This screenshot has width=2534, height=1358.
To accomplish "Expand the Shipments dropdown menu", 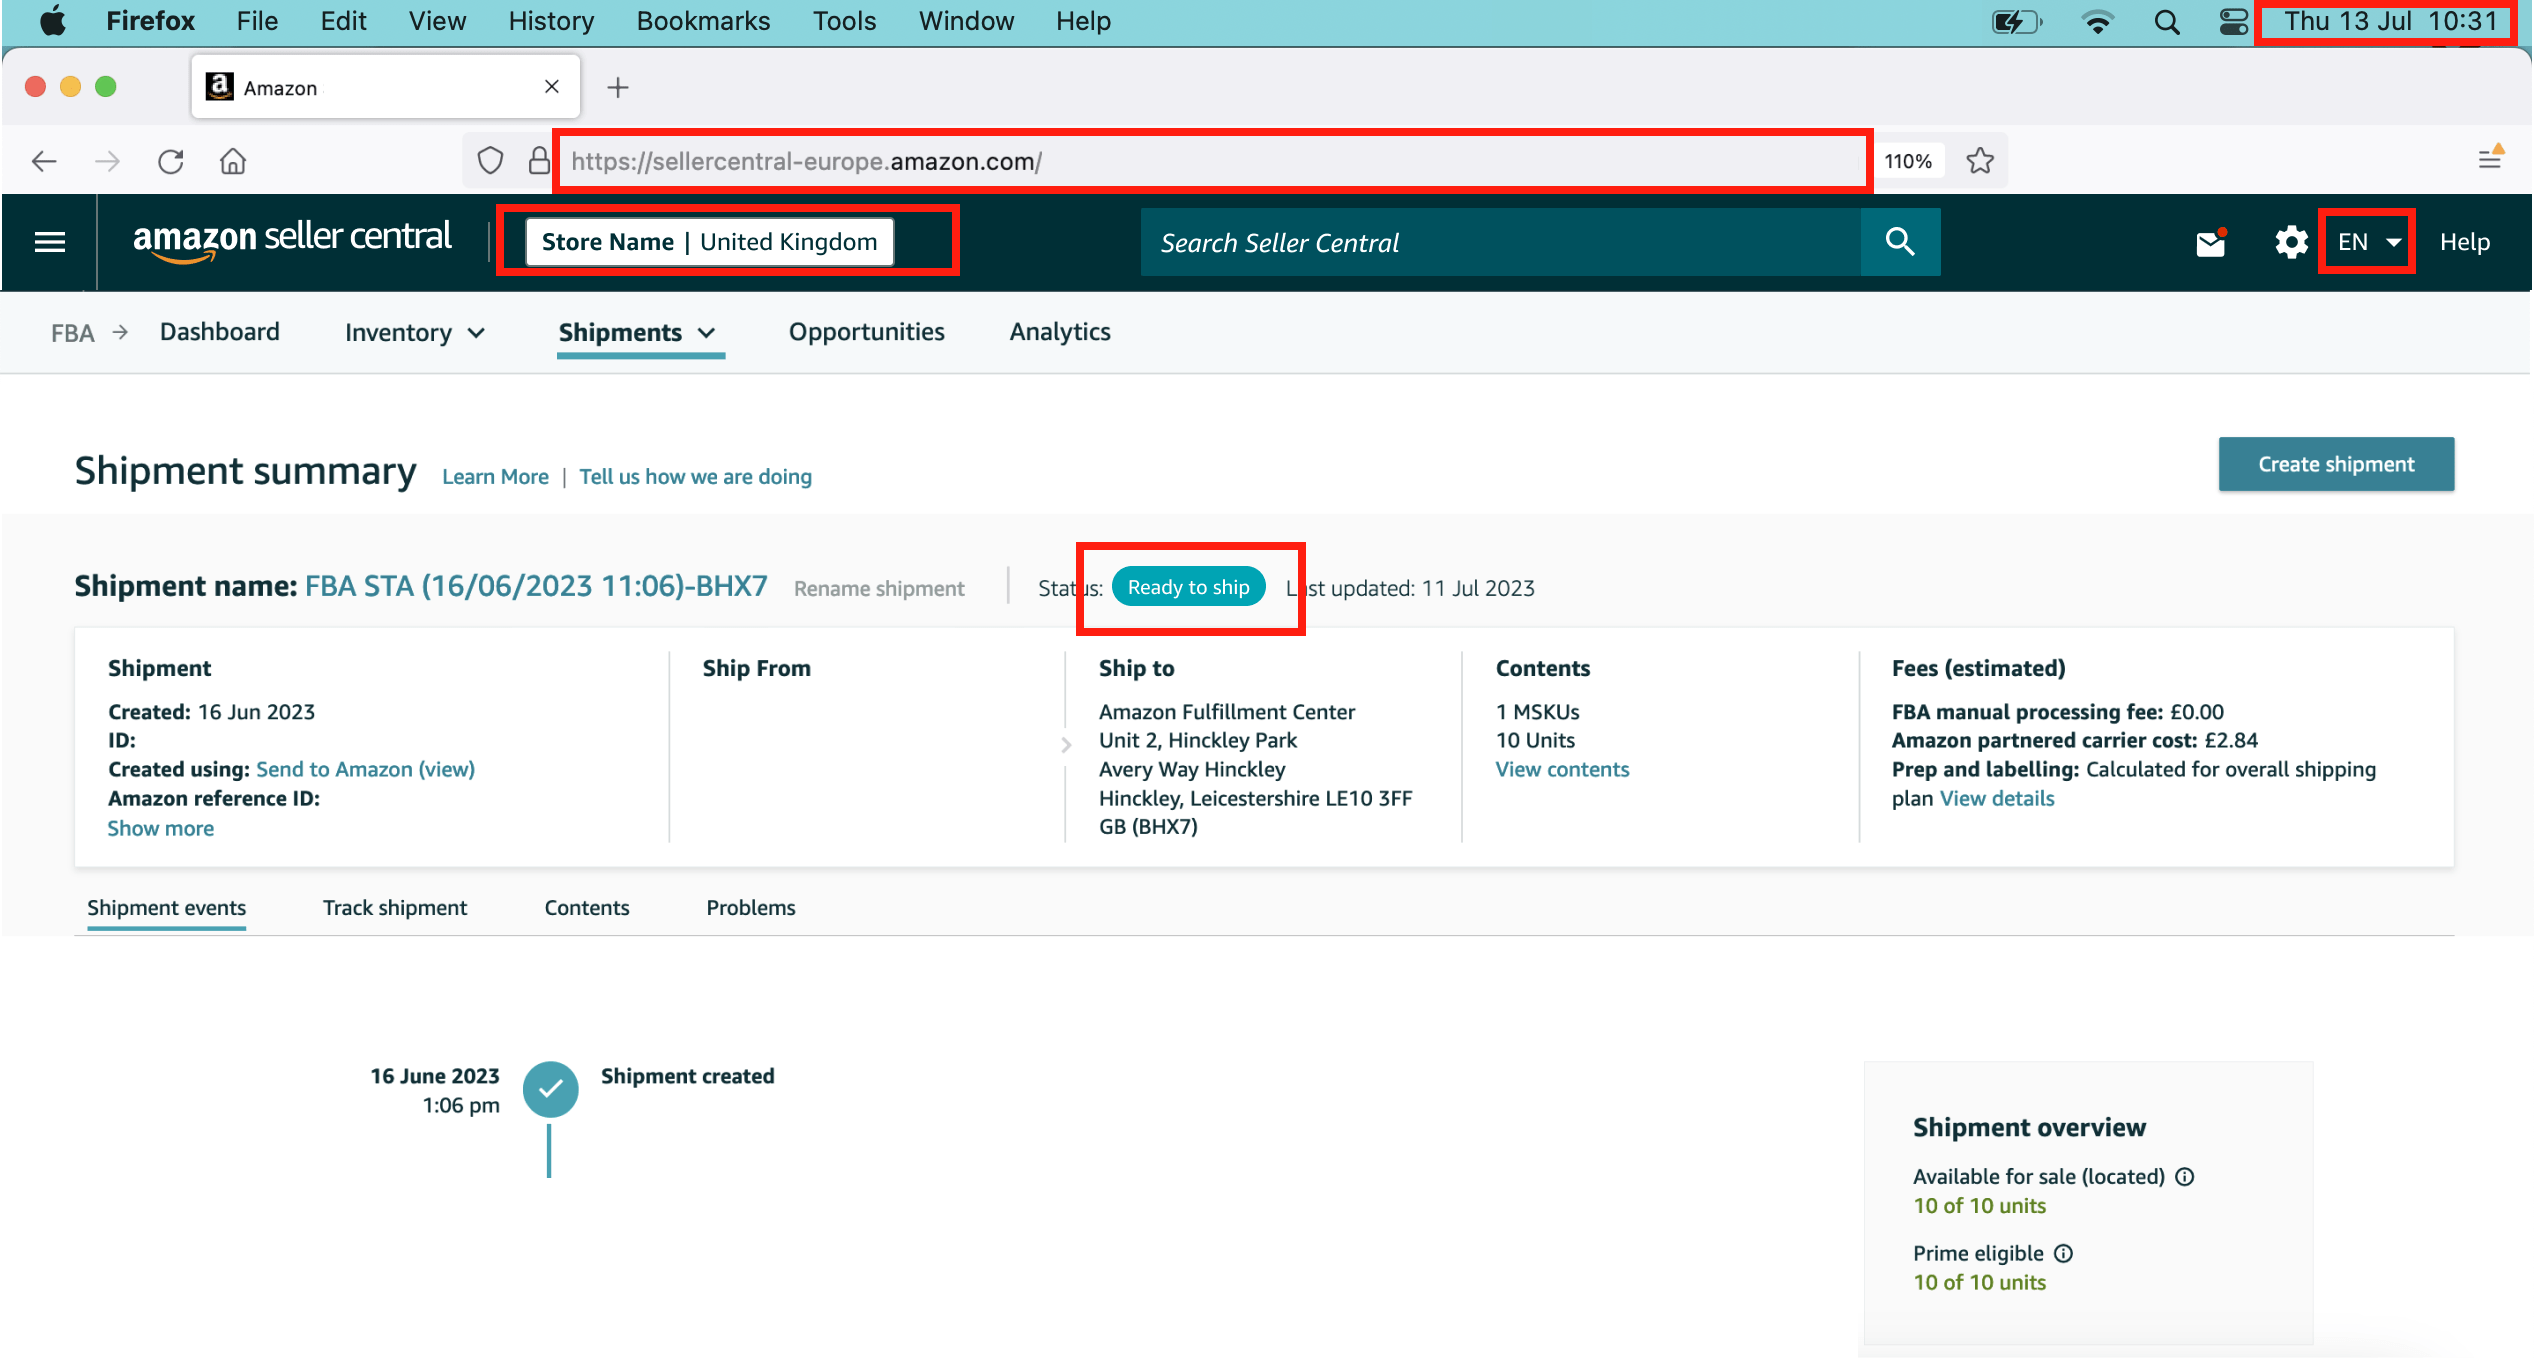I will click(x=637, y=333).
